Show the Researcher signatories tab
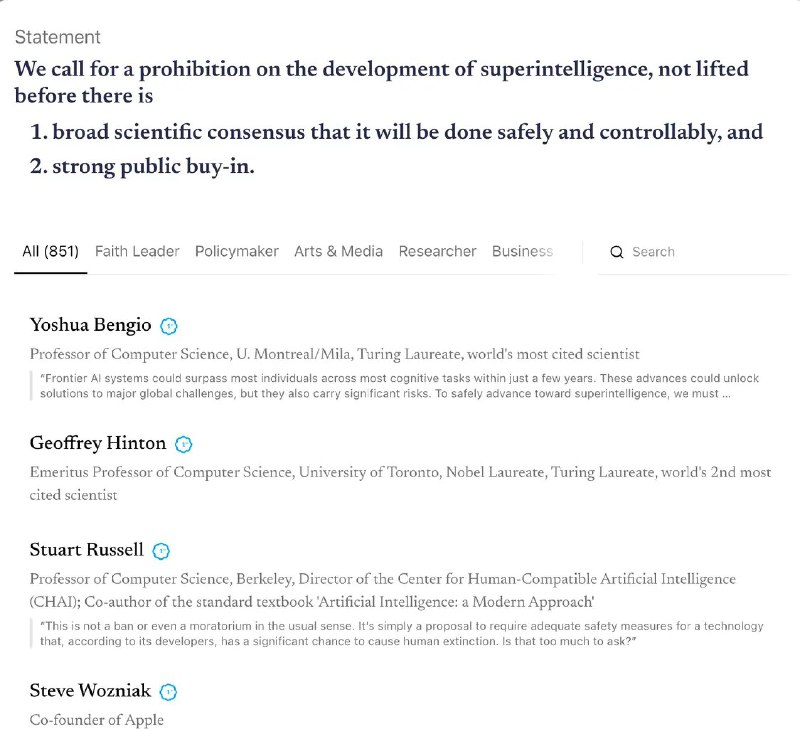The height and width of the screenshot is (729, 800). [437, 252]
